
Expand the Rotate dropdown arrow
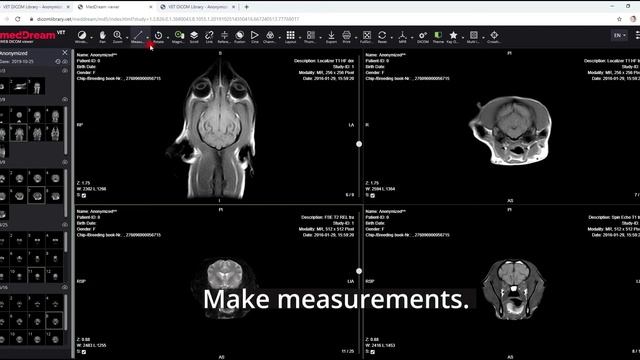point(168,37)
